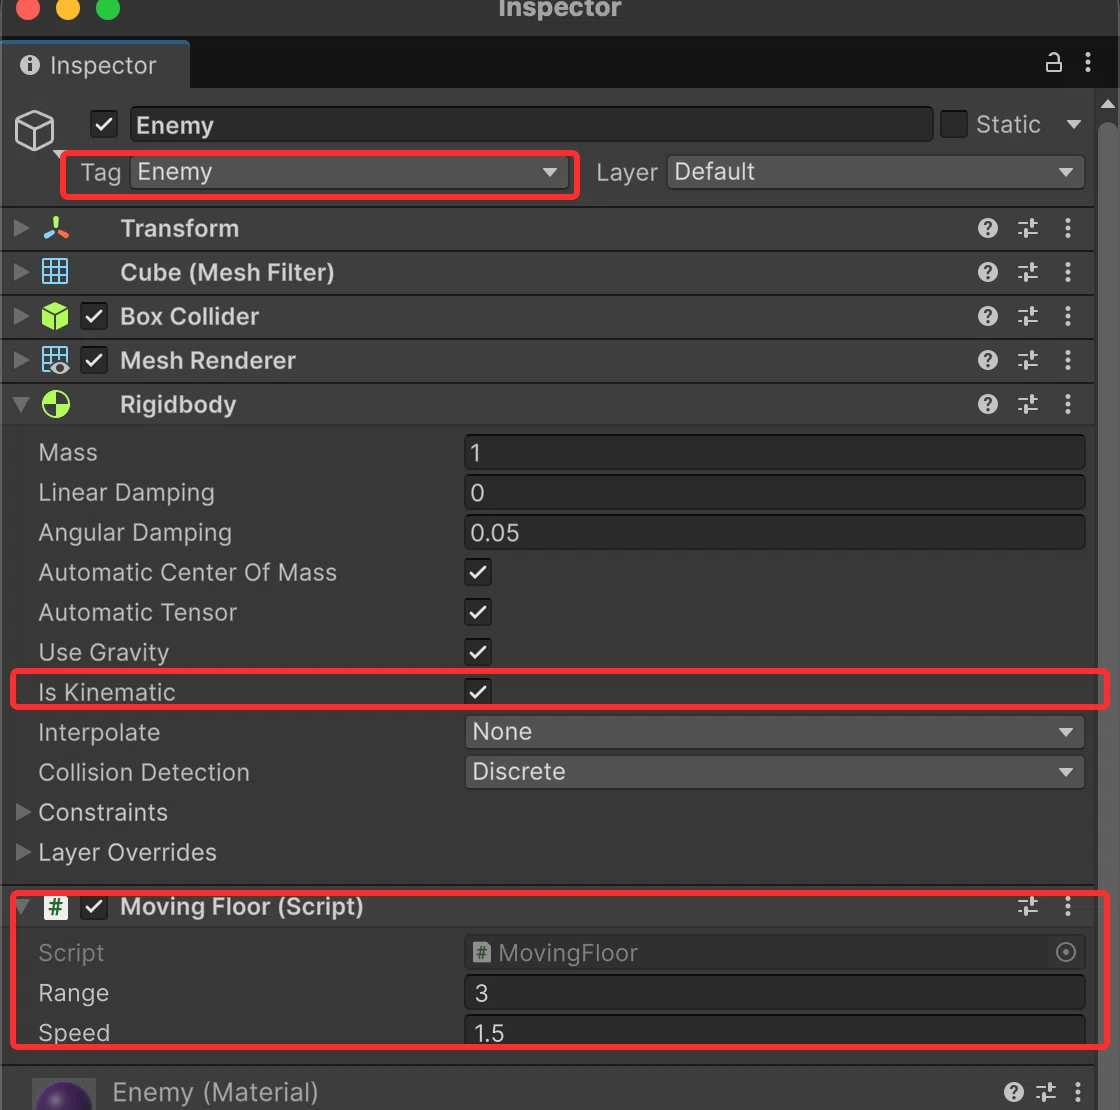Toggle the Static checkbox

(x=953, y=124)
